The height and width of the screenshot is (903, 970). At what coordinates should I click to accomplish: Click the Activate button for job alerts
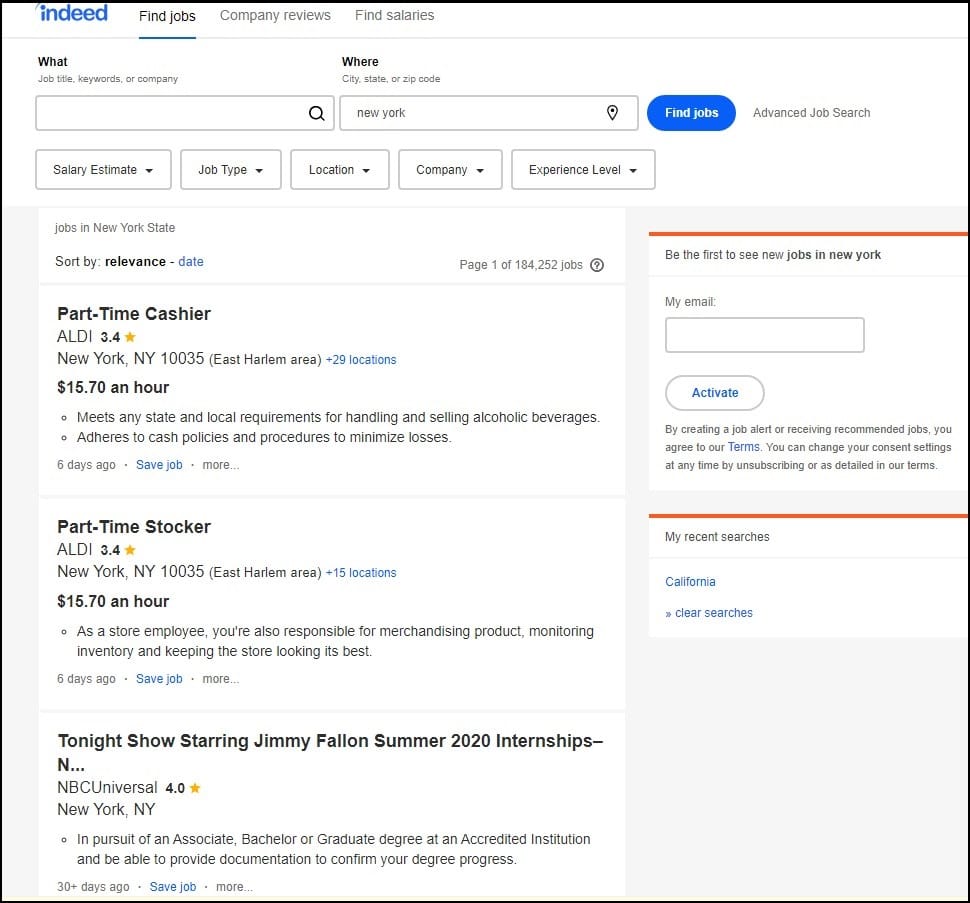click(715, 393)
